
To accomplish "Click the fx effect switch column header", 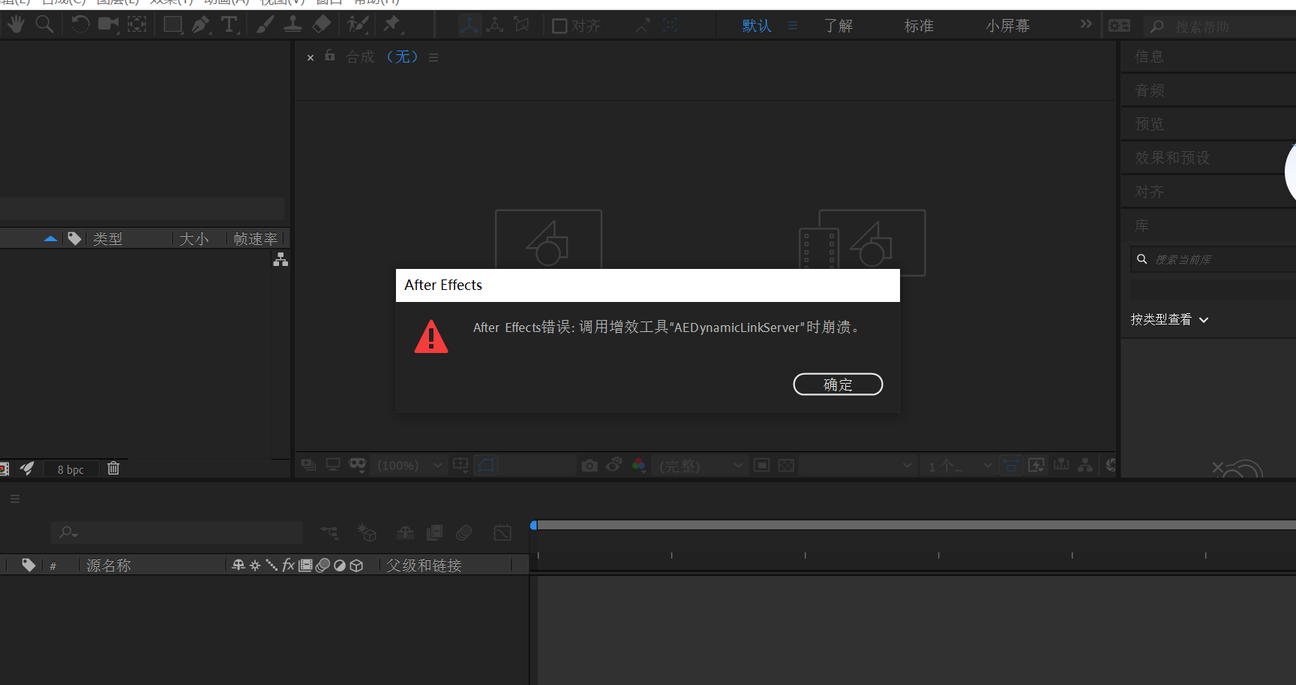I will point(288,565).
